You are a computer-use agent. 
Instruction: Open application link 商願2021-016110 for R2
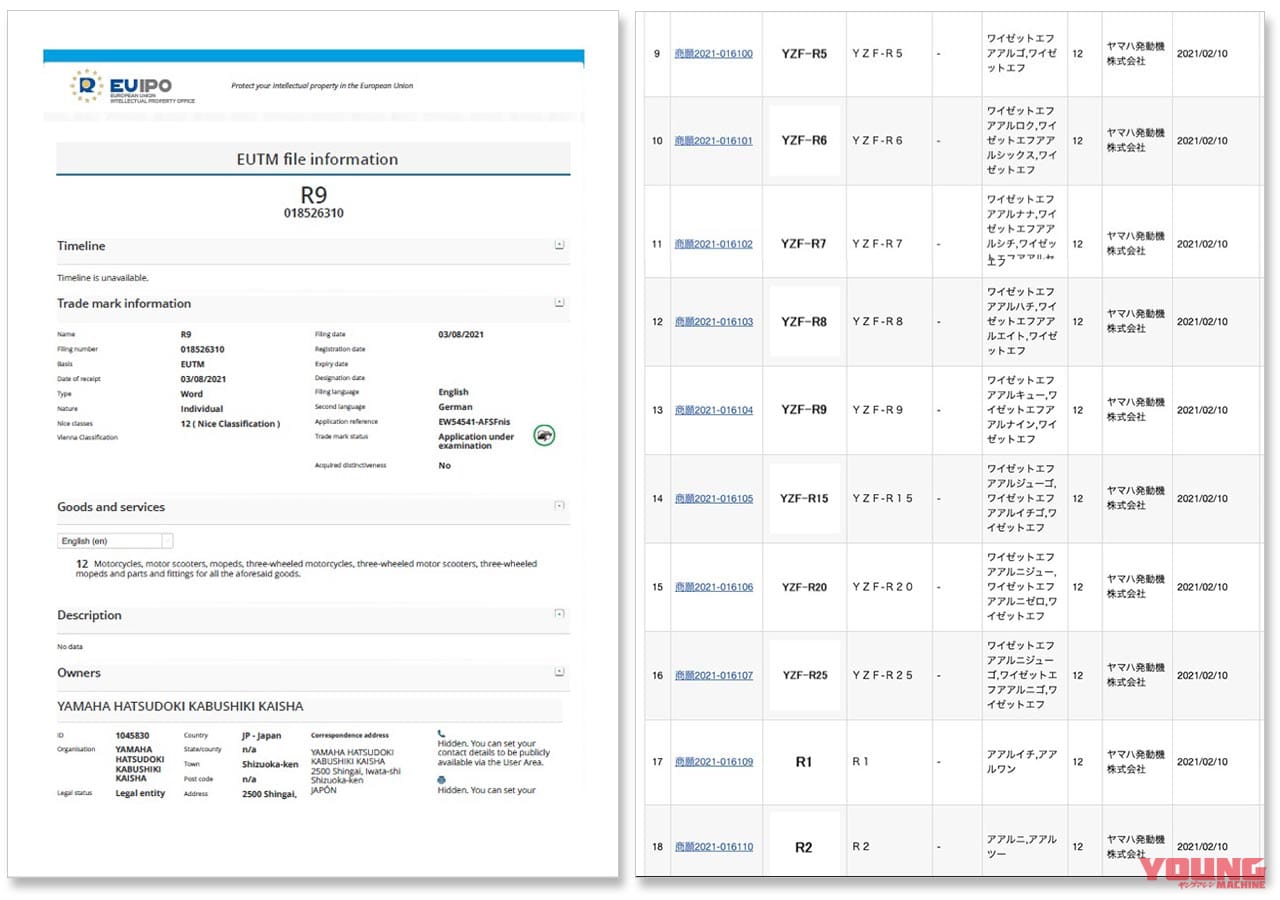pos(713,847)
